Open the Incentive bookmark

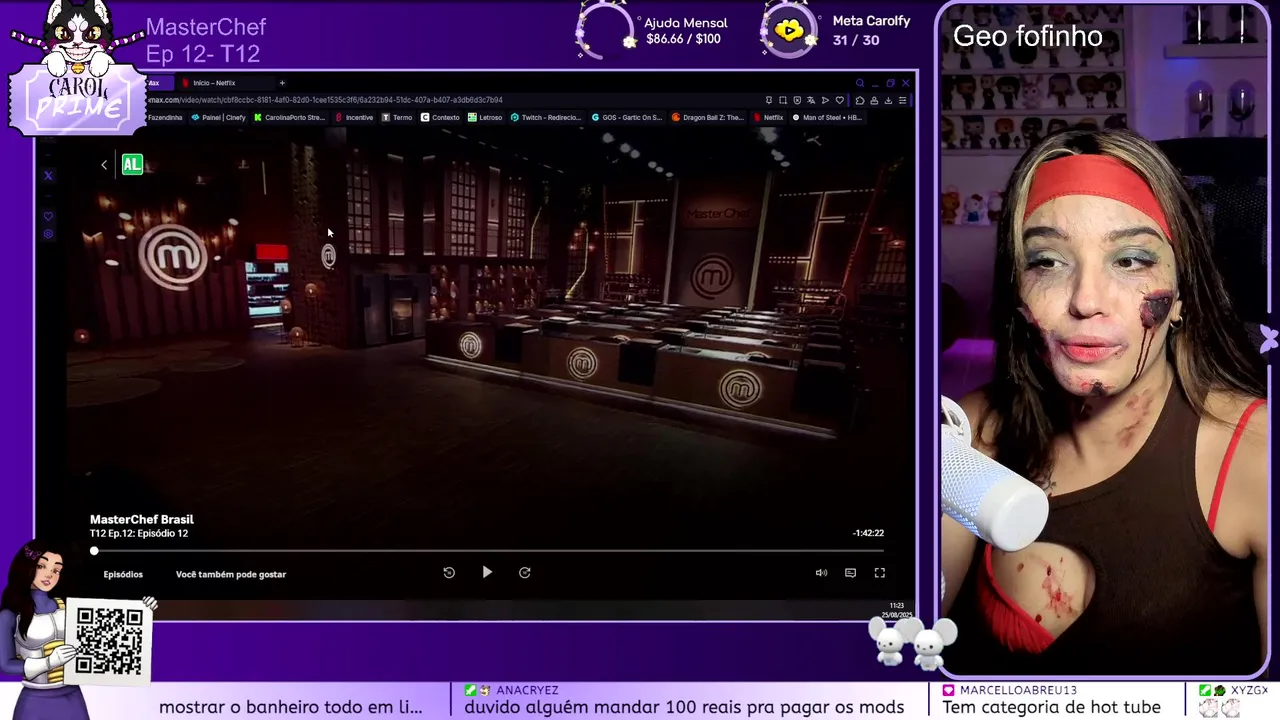(354, 117)
